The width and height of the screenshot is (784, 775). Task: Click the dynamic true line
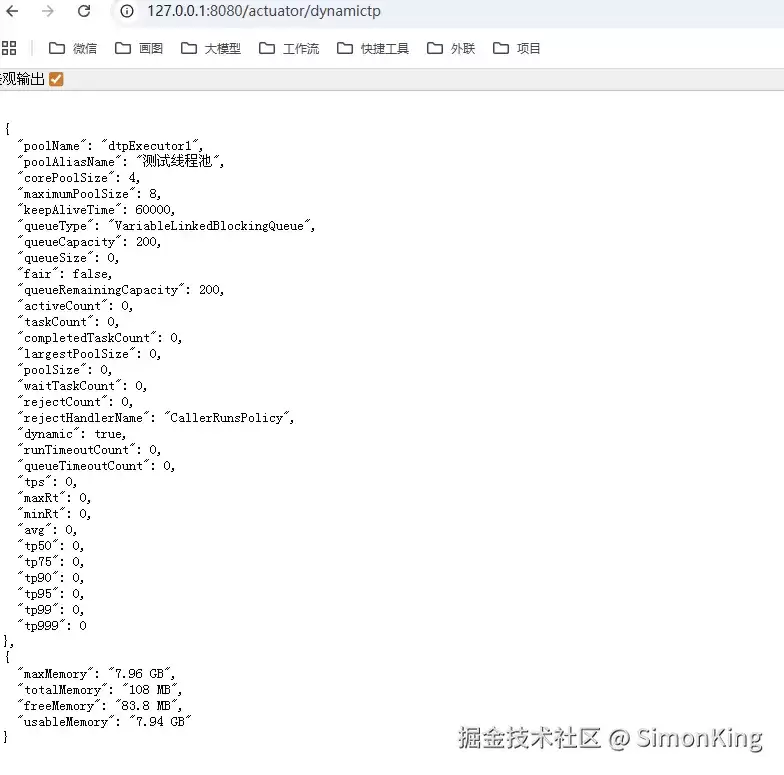point(72,434)
